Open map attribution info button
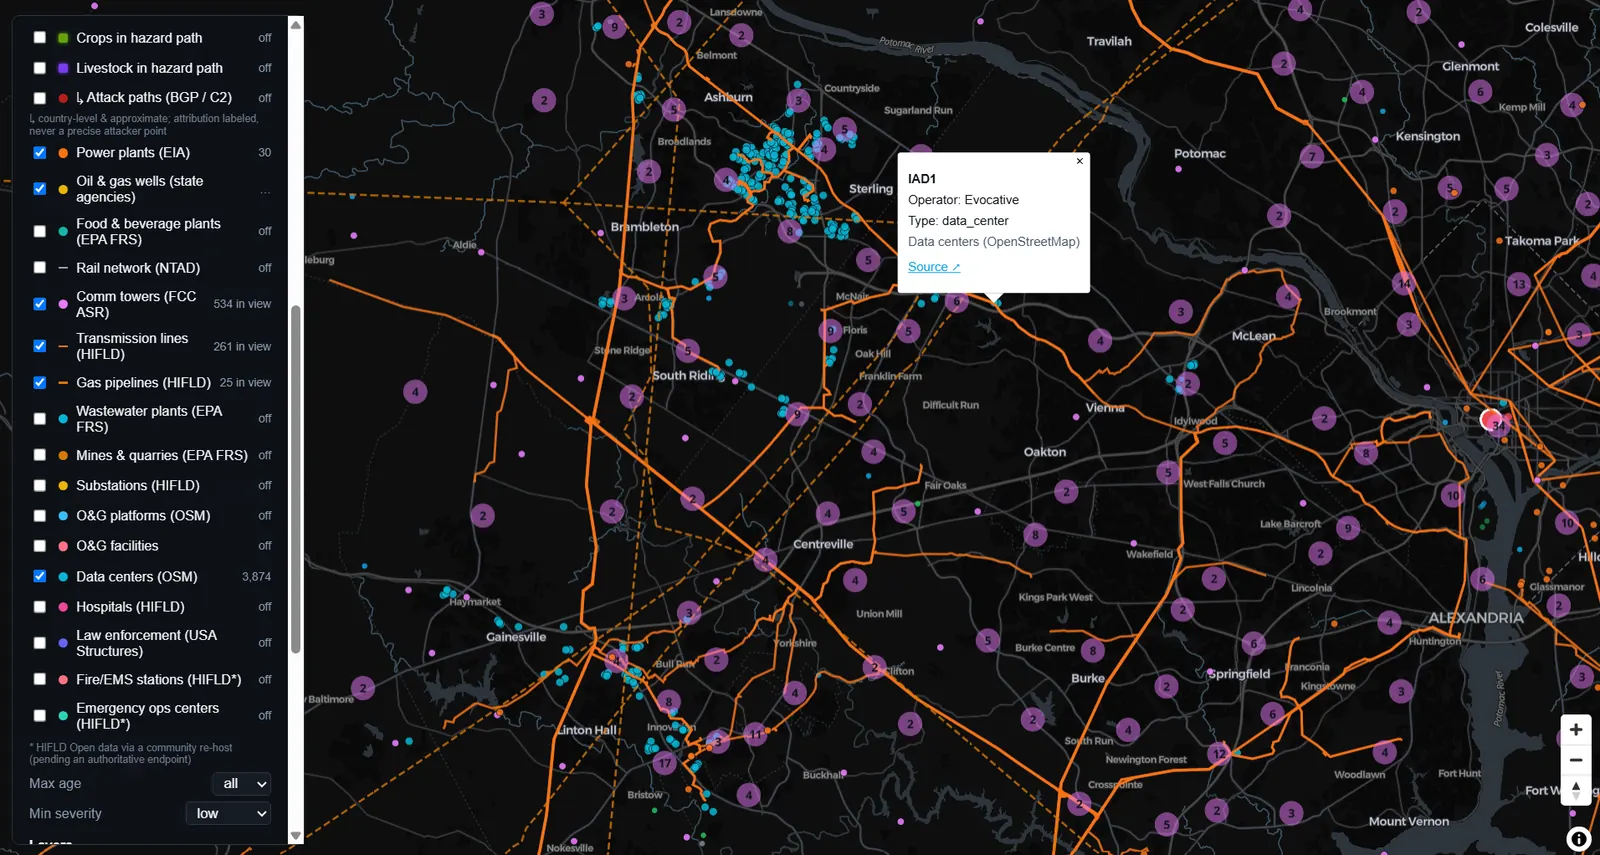1600x855 pixels. tap(1578, 839)
